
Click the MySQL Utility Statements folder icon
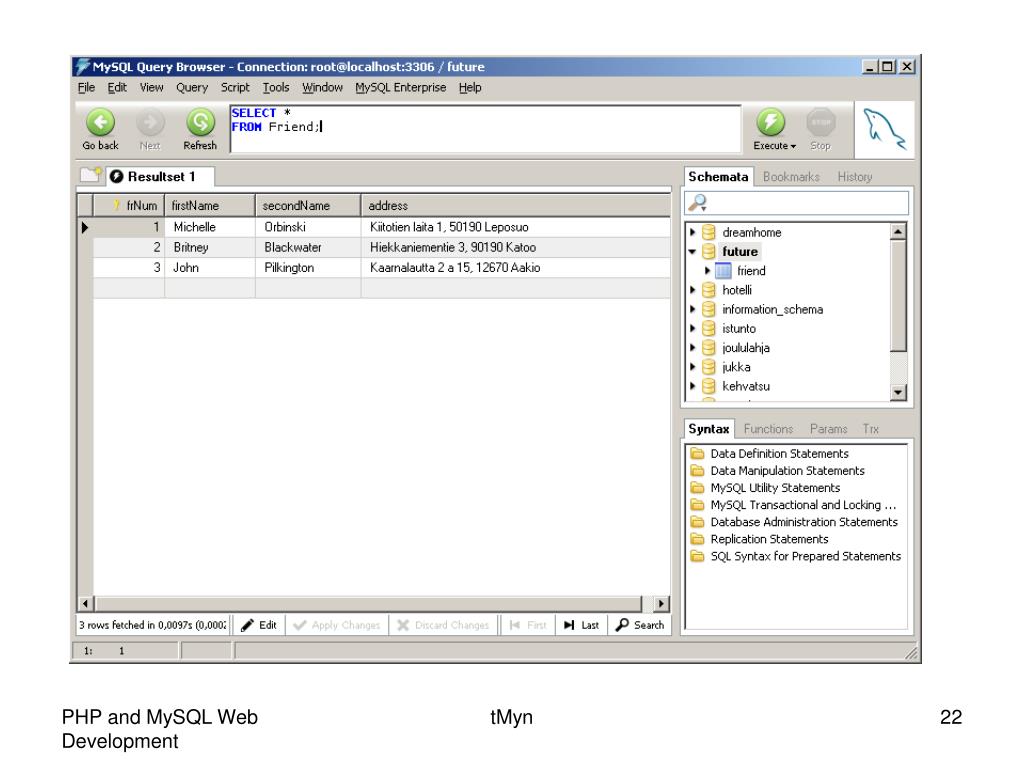697,487
